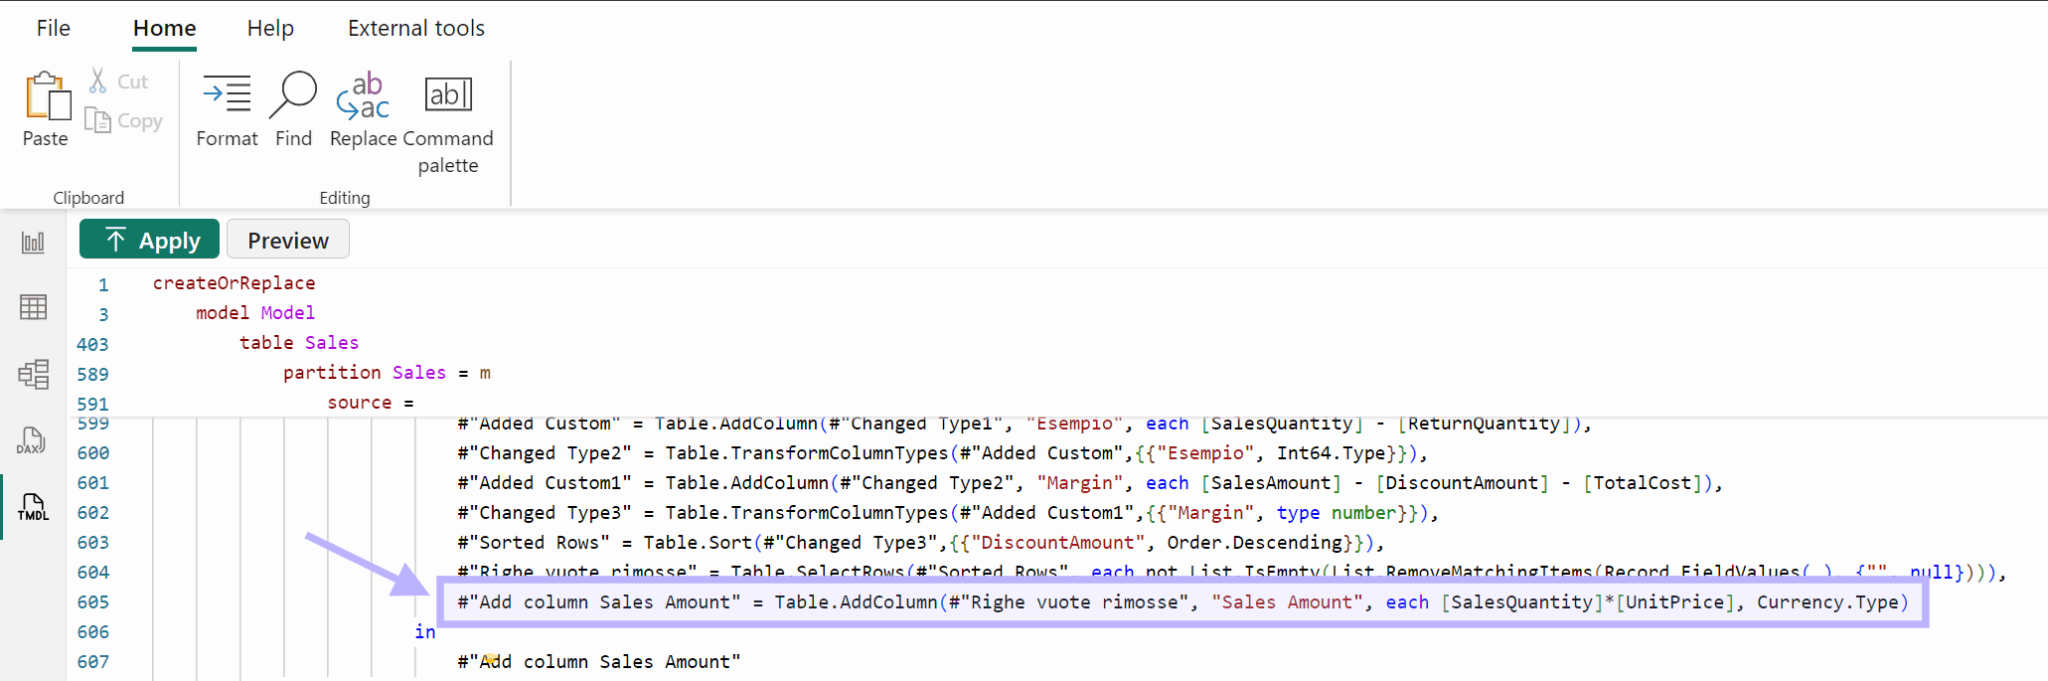Screen dimensions: 2048x681
Task: Open the Replace tool icon
Action: [363, 96]
